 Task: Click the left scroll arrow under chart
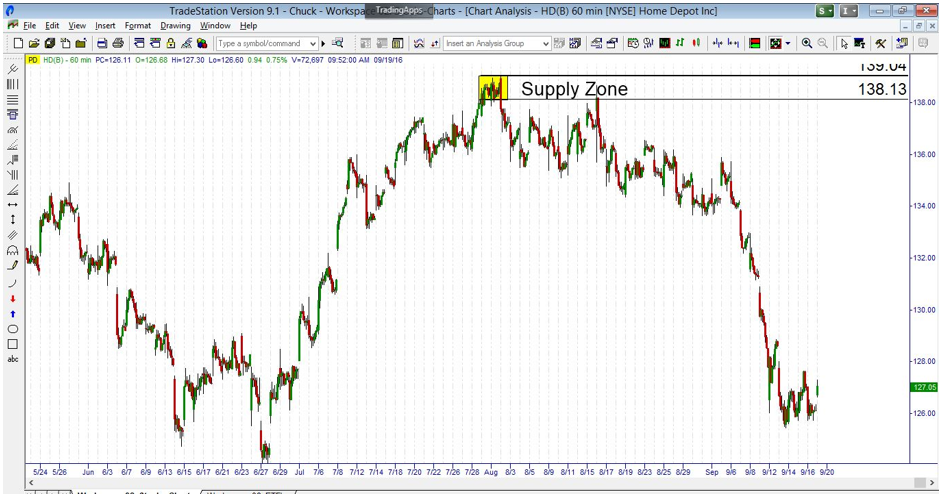click(31, 483)
